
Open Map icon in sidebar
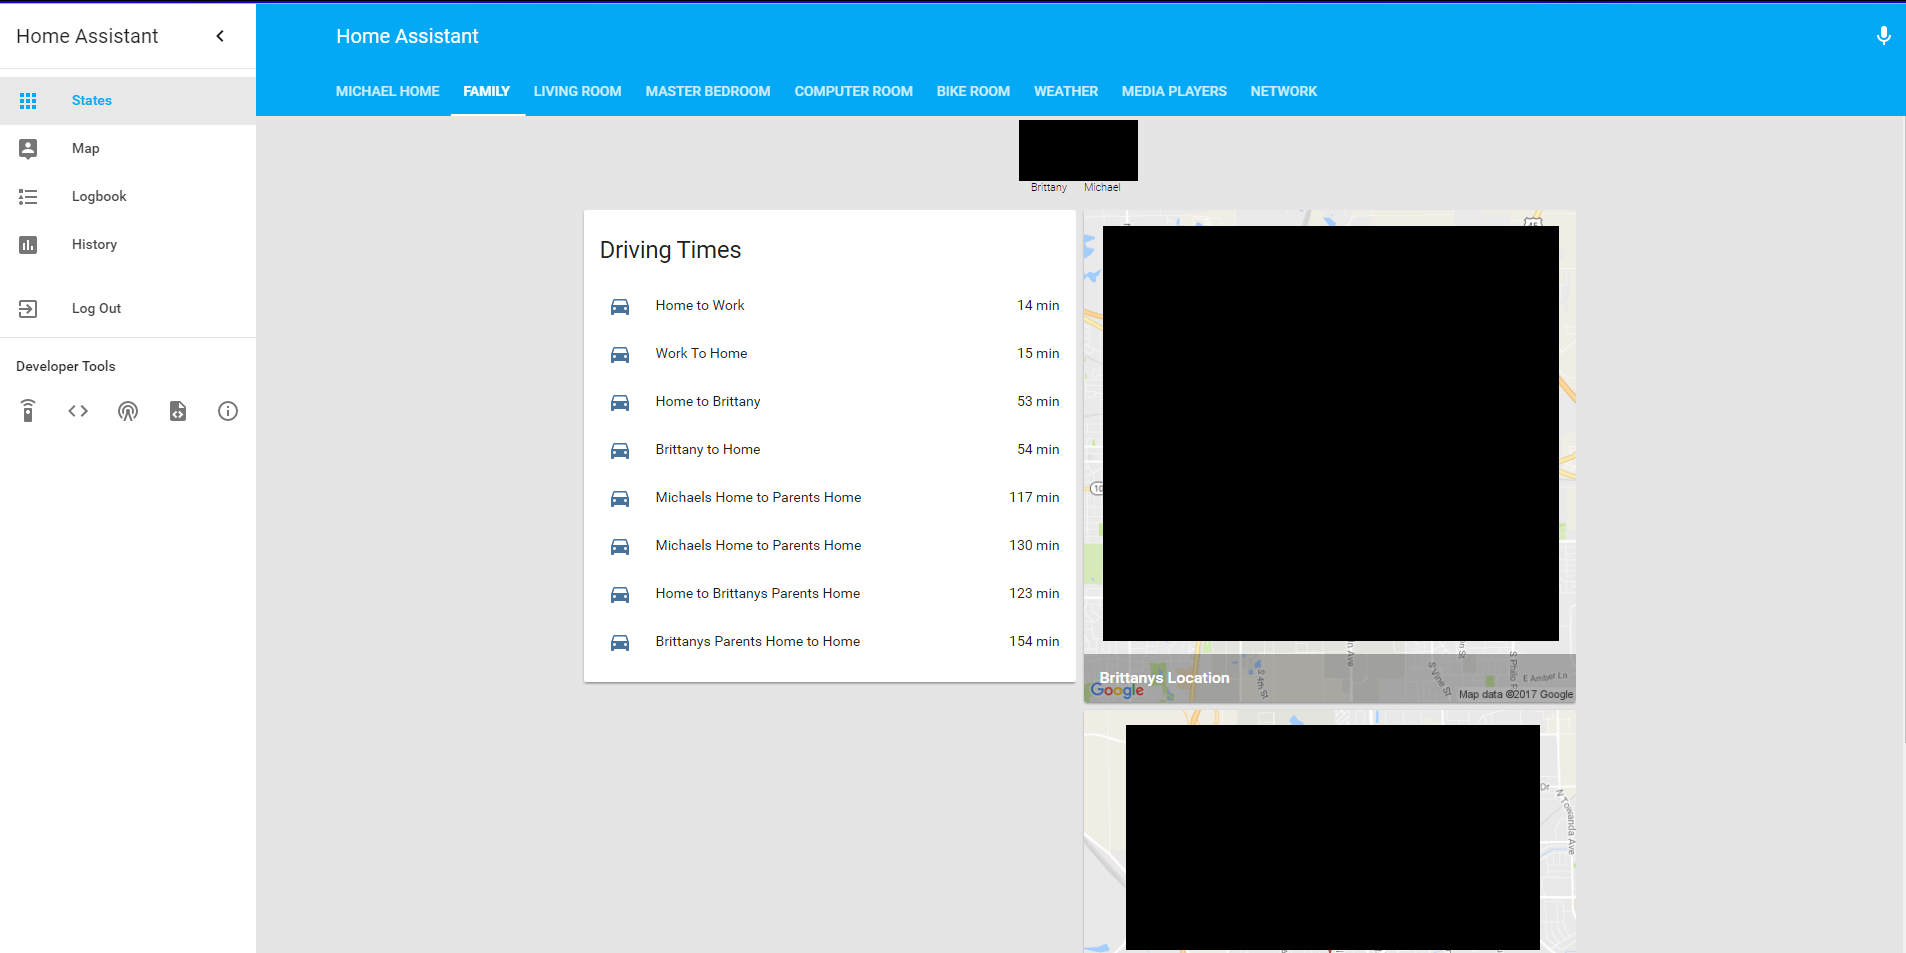point(28,149)
